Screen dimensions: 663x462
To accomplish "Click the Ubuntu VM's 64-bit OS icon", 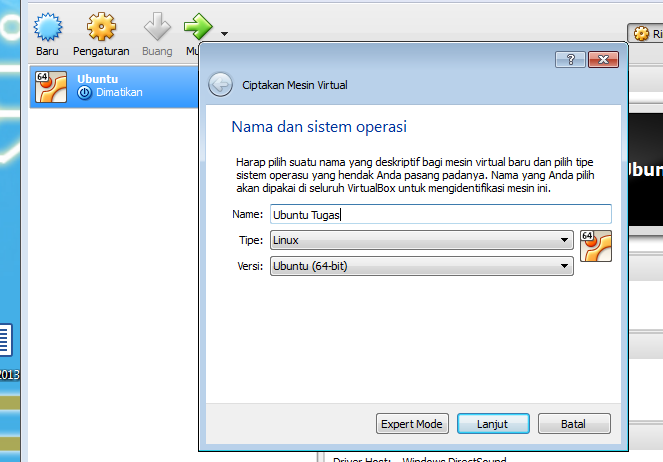I will (51, 87).
